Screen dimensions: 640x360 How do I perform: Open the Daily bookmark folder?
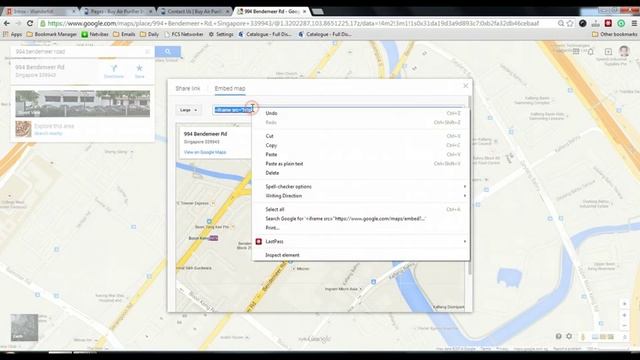tap(149, 34)
